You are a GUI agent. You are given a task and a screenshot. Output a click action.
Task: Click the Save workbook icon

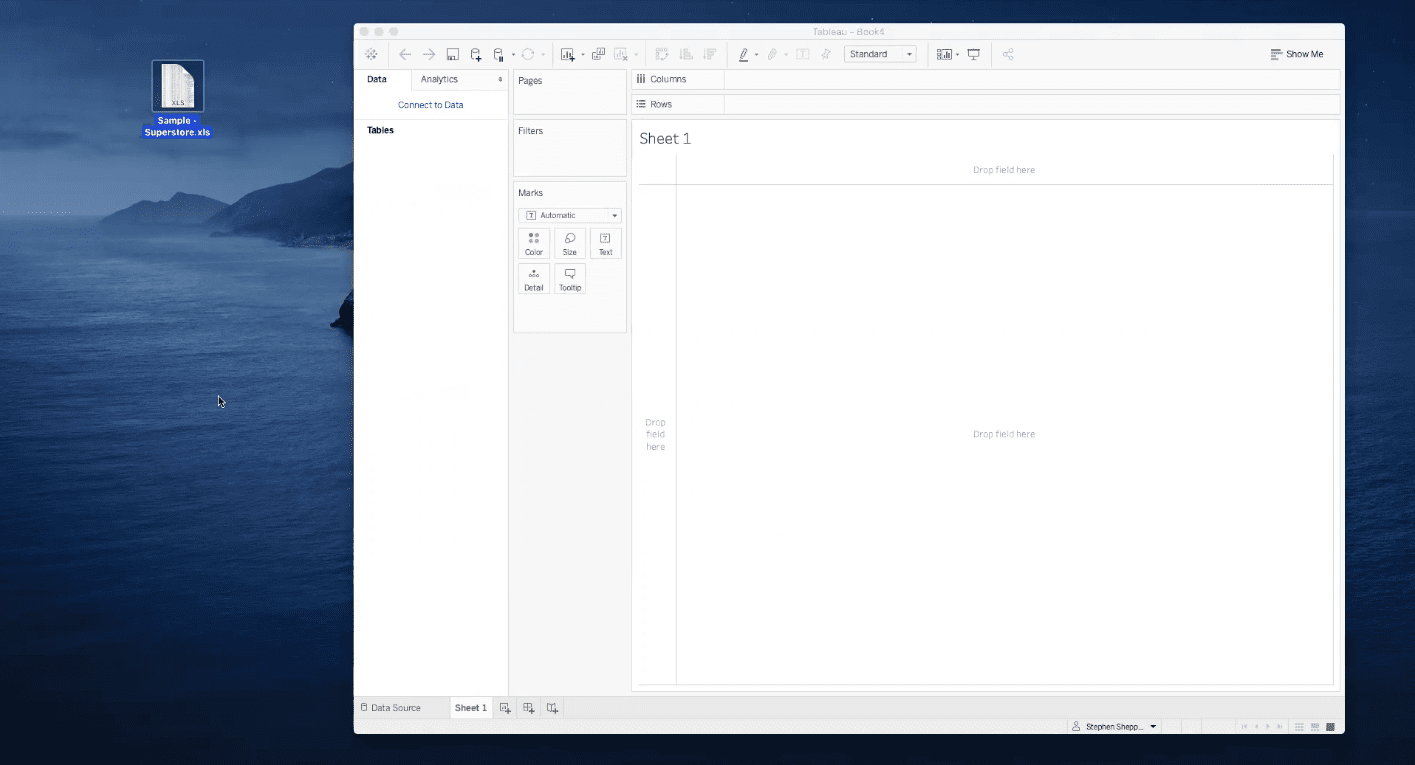click(x=452, y=54)
